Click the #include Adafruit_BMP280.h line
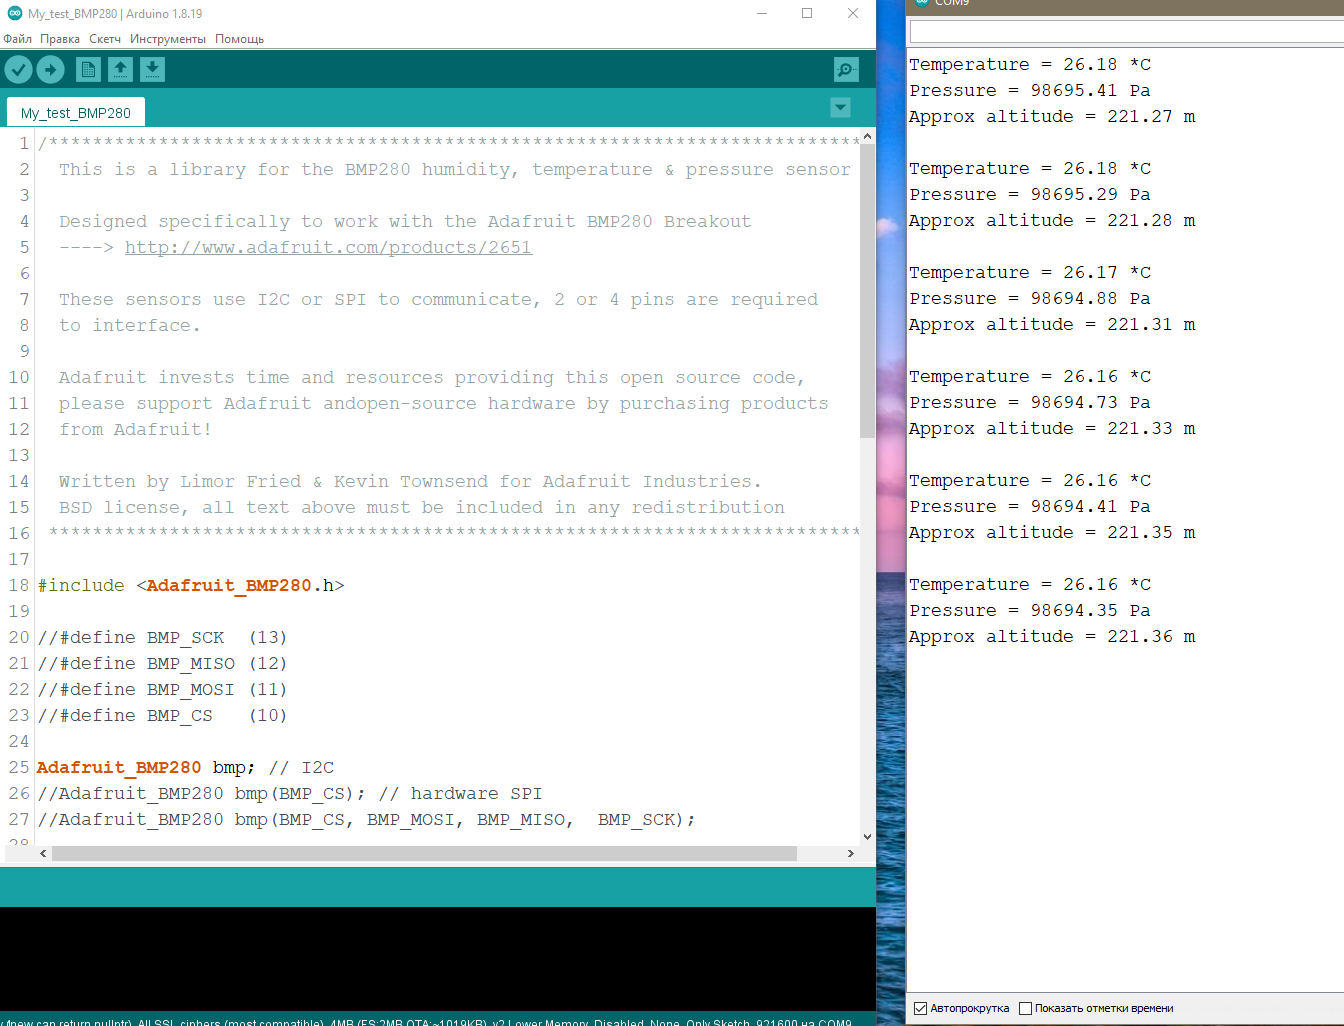This screenshot has height=1026, width=1344. coord(191,585)
